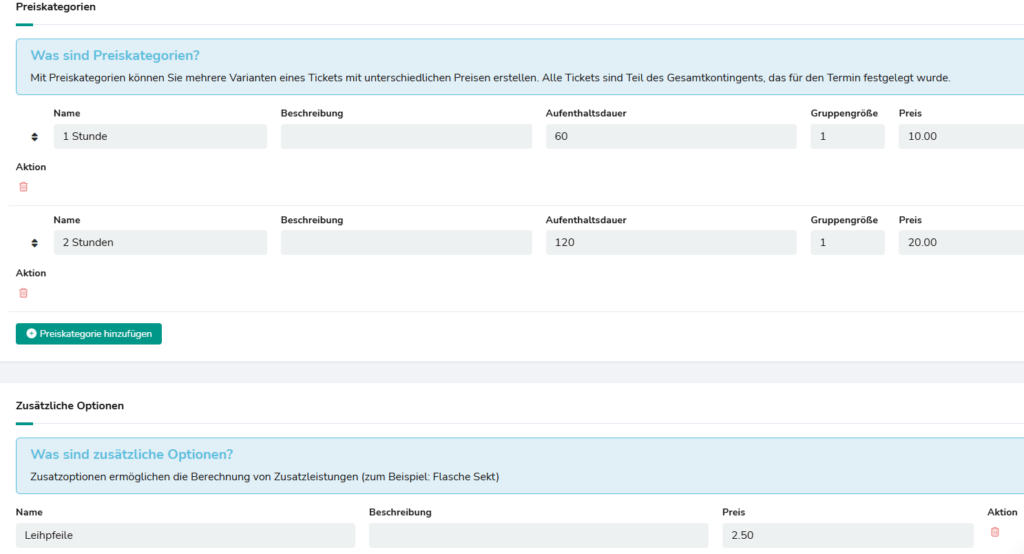Click Preiskategorie hinzufügen button
This screenshot has height=554, width=1024.
tap(89, 334)
